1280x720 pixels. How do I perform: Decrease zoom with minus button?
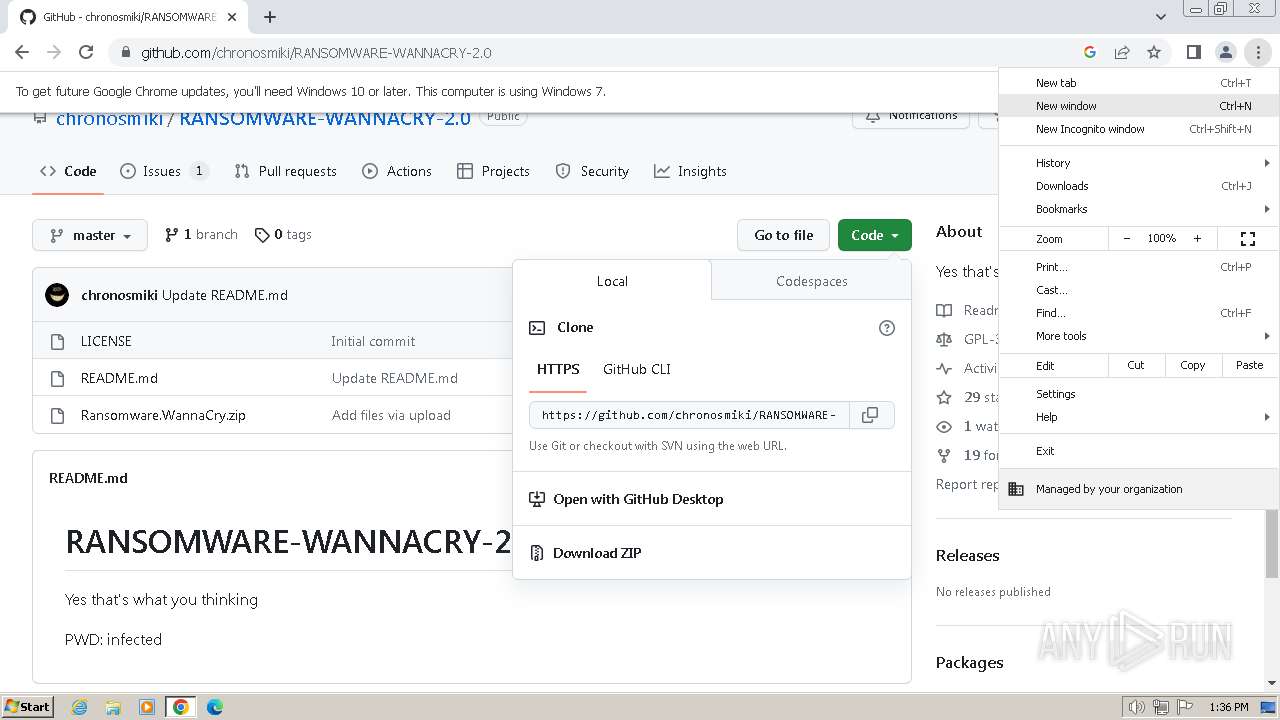(x=1127, y=238)
